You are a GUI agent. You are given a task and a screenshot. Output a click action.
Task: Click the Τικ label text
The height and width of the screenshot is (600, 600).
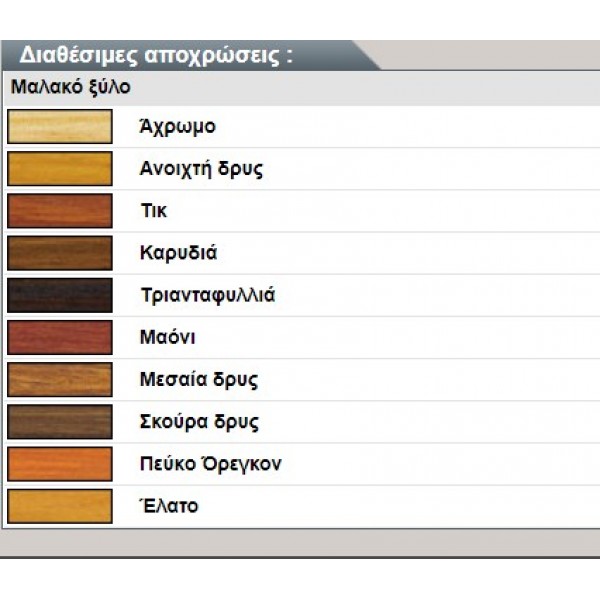click(154, 210)
